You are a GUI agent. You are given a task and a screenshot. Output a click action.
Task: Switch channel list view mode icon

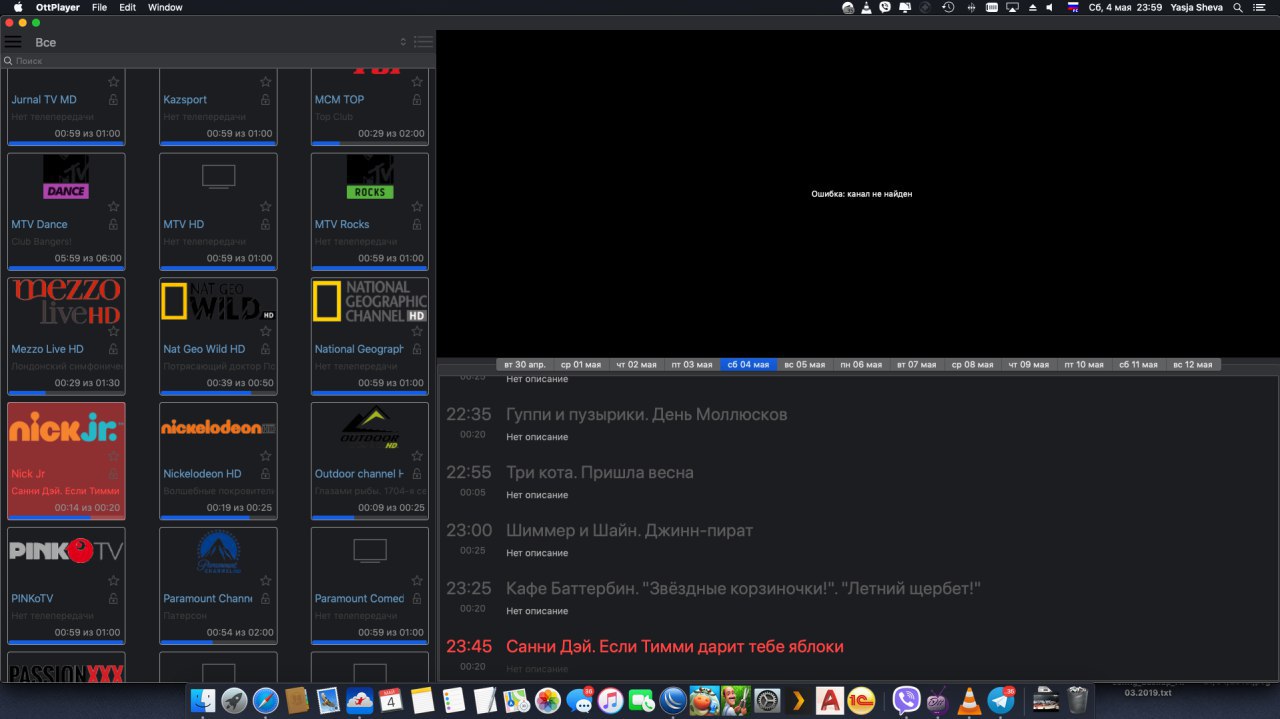tap(424, 42)
